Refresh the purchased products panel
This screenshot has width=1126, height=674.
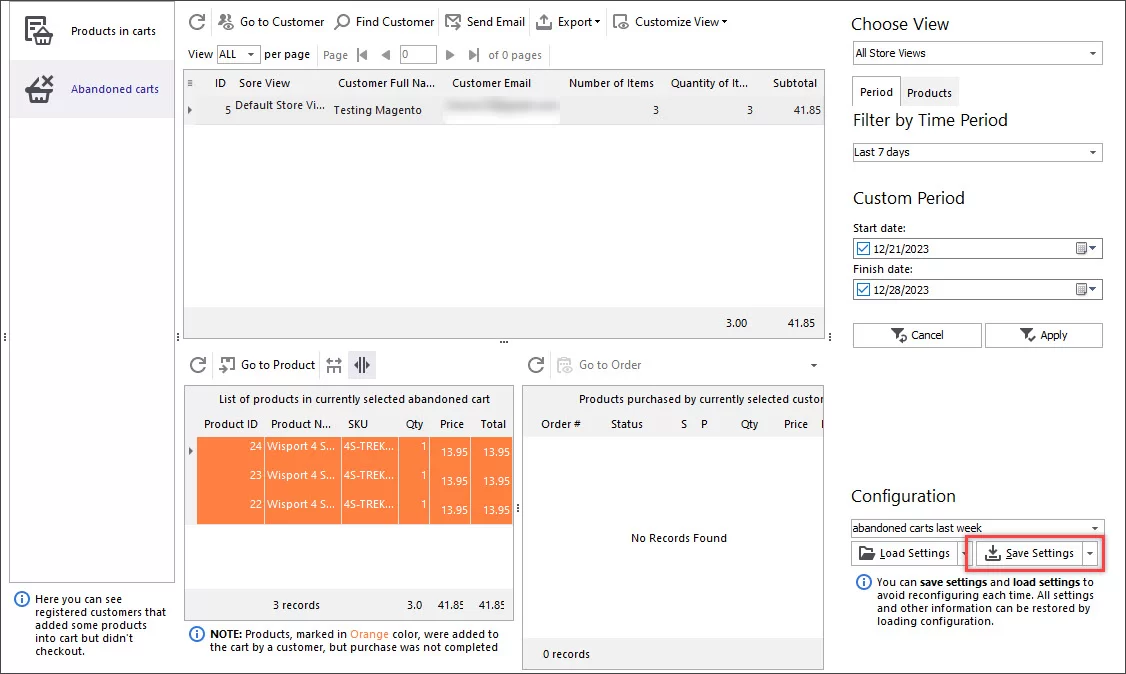coord(536,365)
